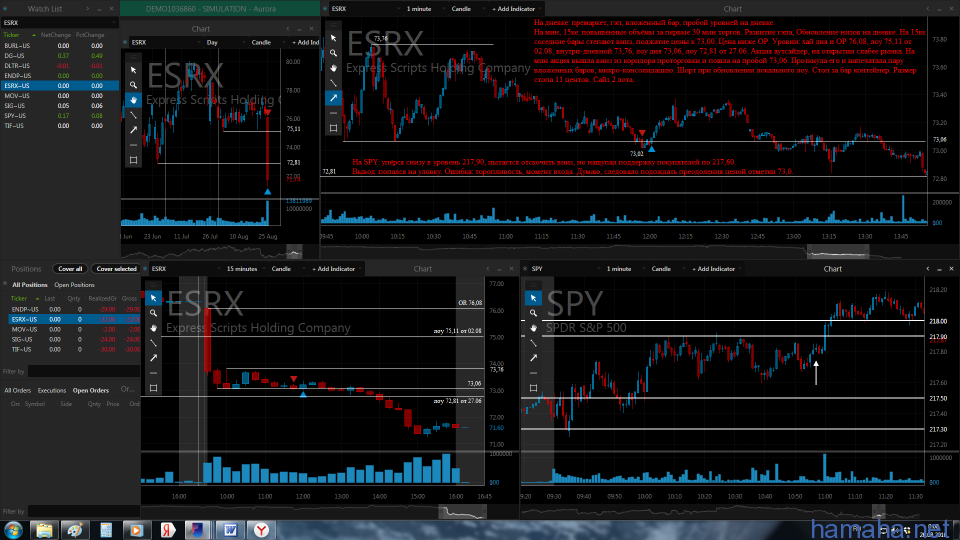Open Microsoft Word from taskbar

click(x=230, y=530)
